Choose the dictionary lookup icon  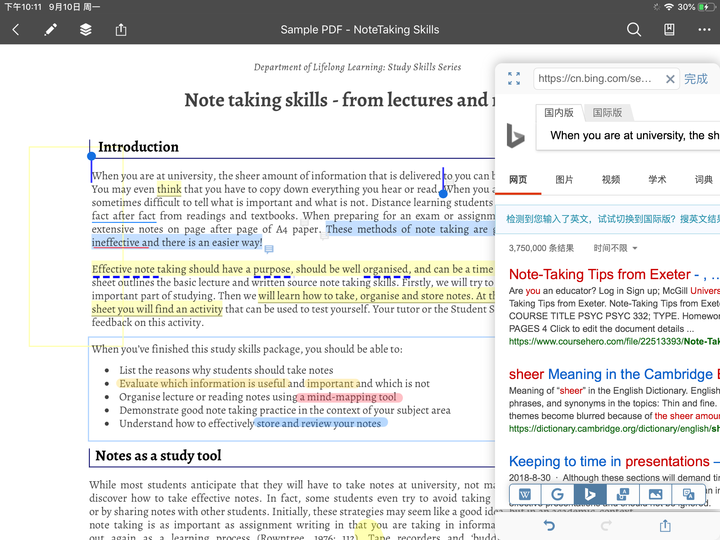point(622,495)
